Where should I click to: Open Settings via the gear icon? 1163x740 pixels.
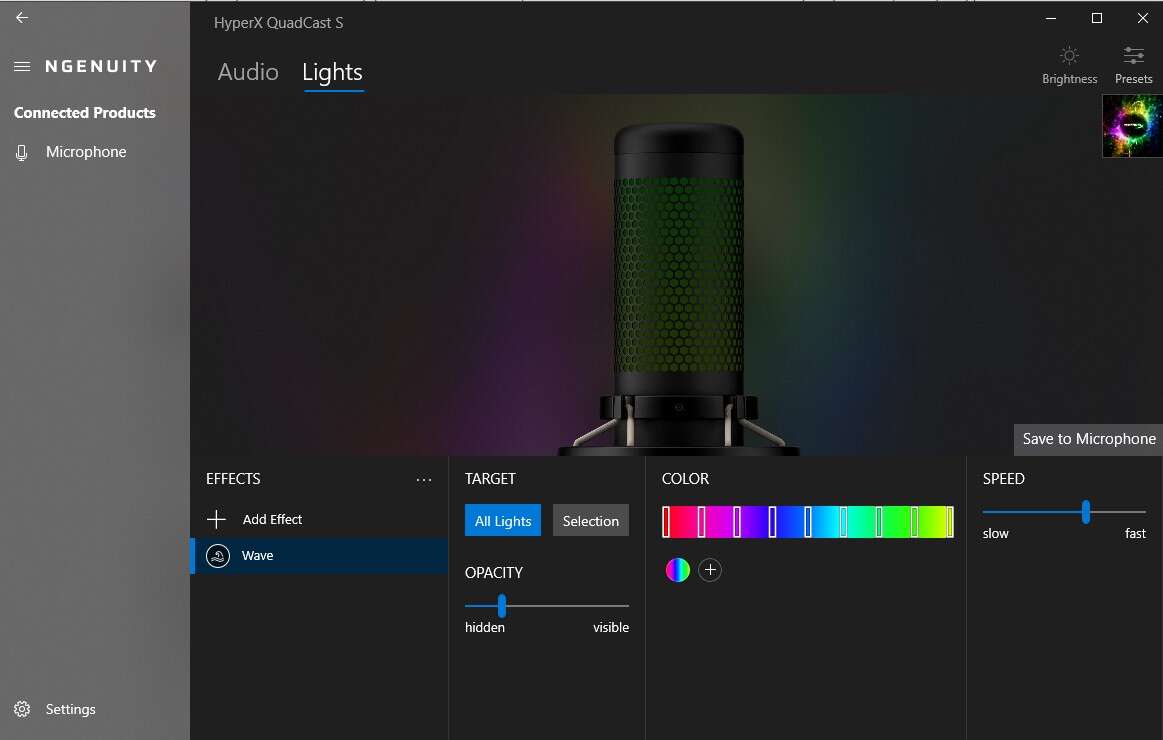coord(22,709)
